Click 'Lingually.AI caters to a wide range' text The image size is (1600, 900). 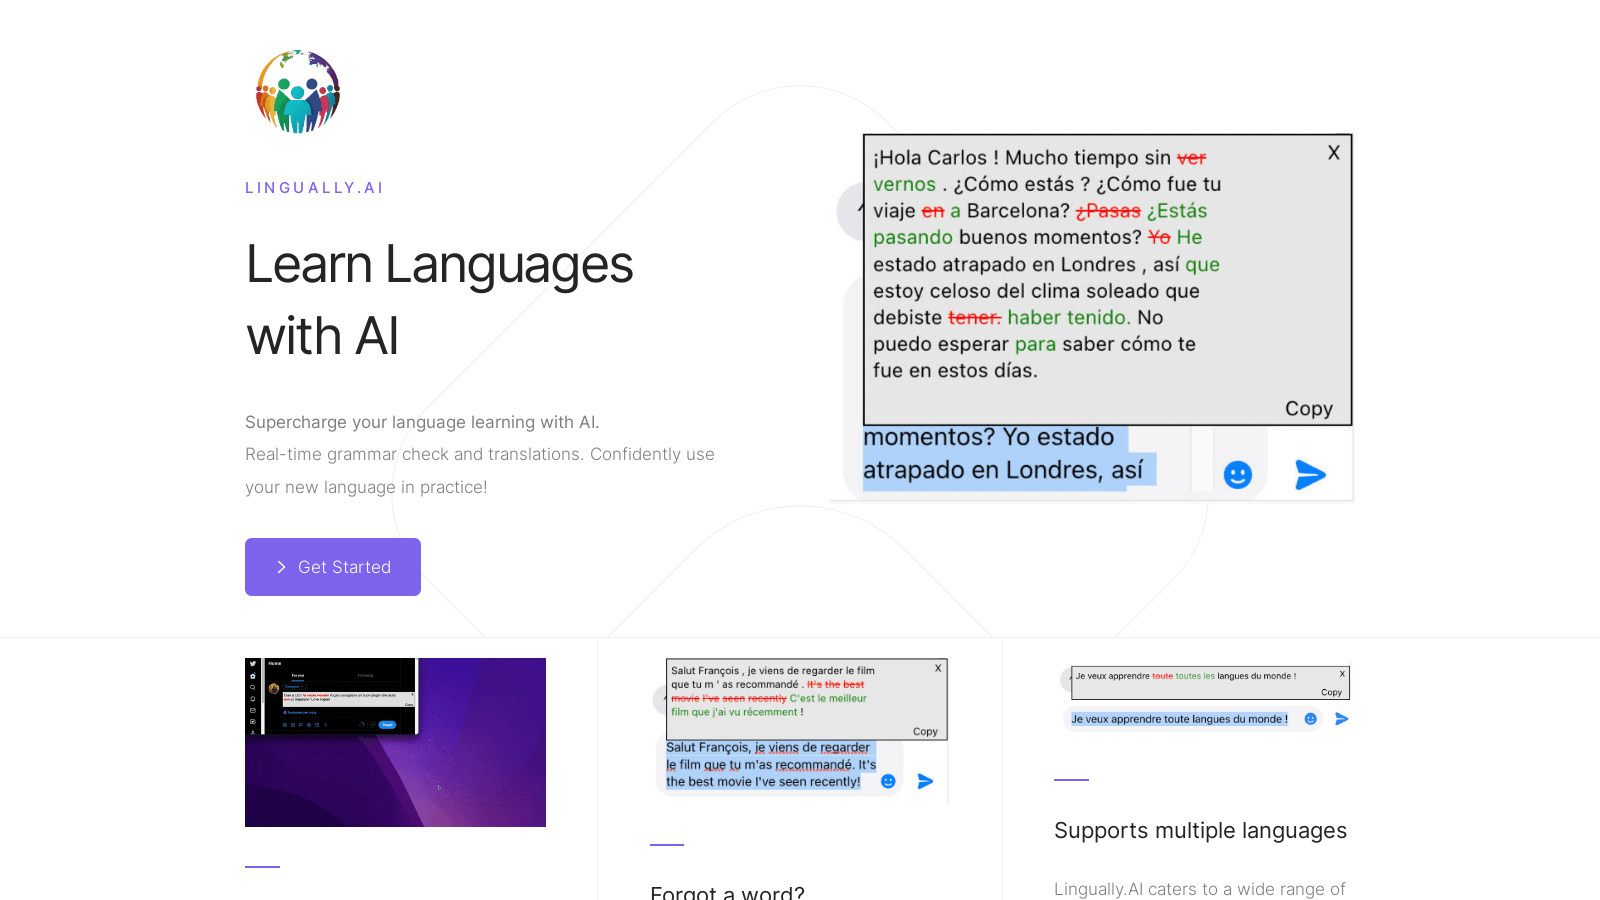pos(1200,889)
